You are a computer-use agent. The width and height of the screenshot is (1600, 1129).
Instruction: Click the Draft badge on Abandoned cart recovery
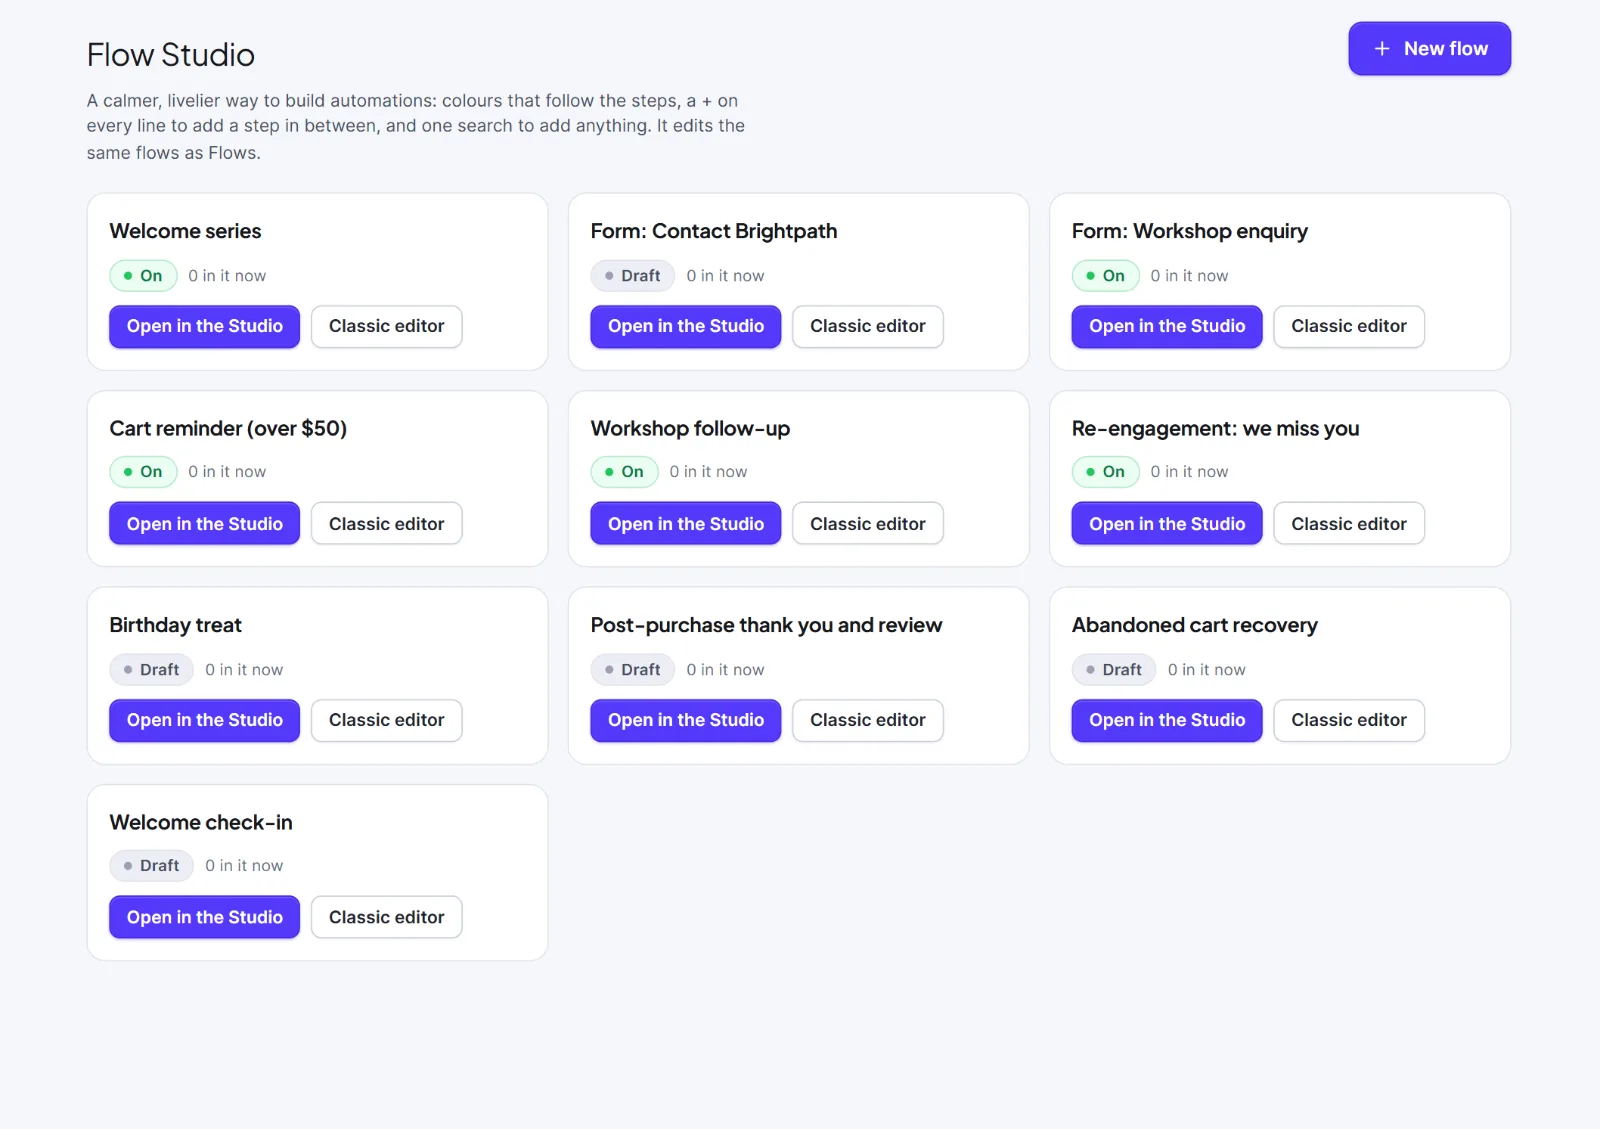click(1114, 669)
